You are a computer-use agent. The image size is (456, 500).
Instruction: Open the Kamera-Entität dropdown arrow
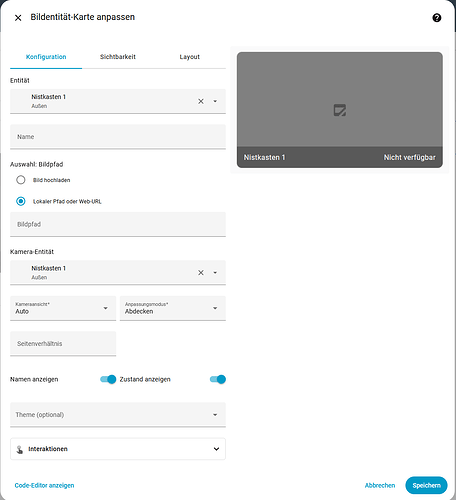pos(215,273)
